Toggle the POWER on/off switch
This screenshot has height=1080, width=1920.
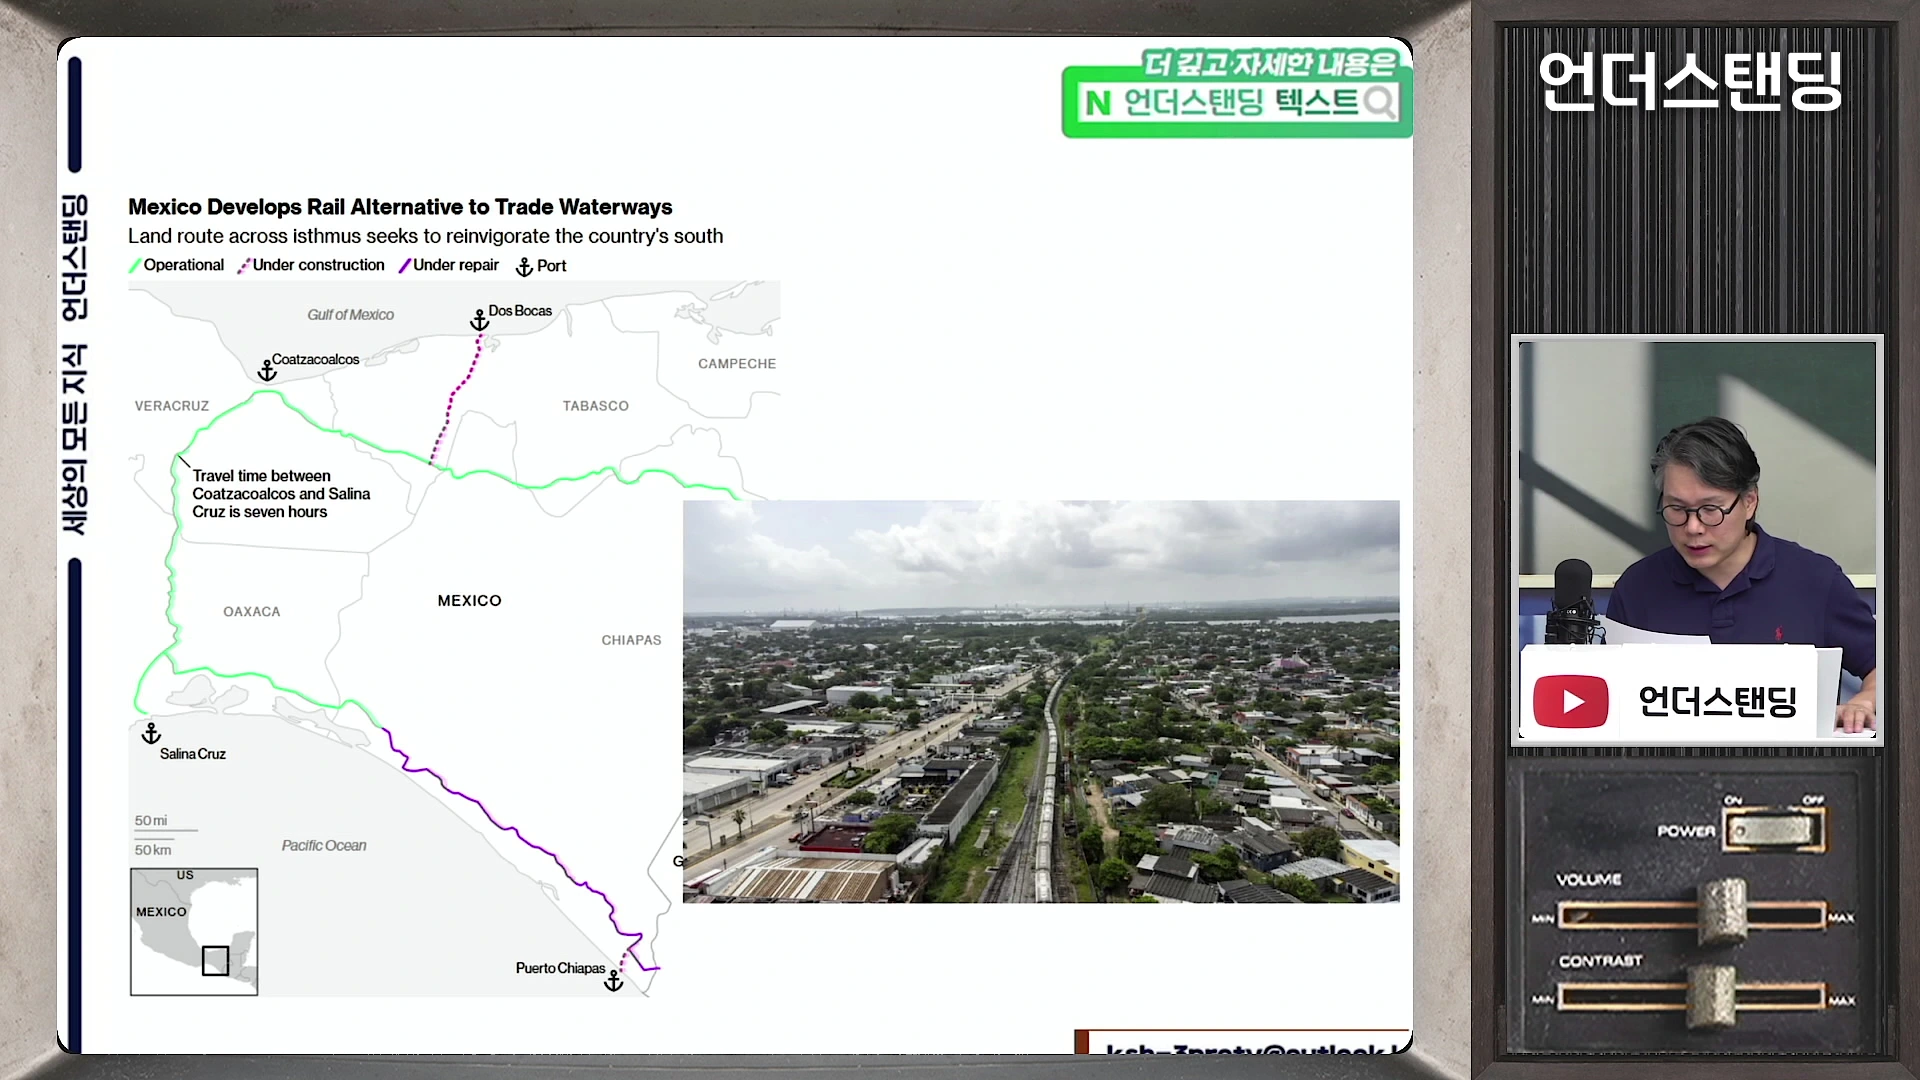click(x=1772, y=831)
